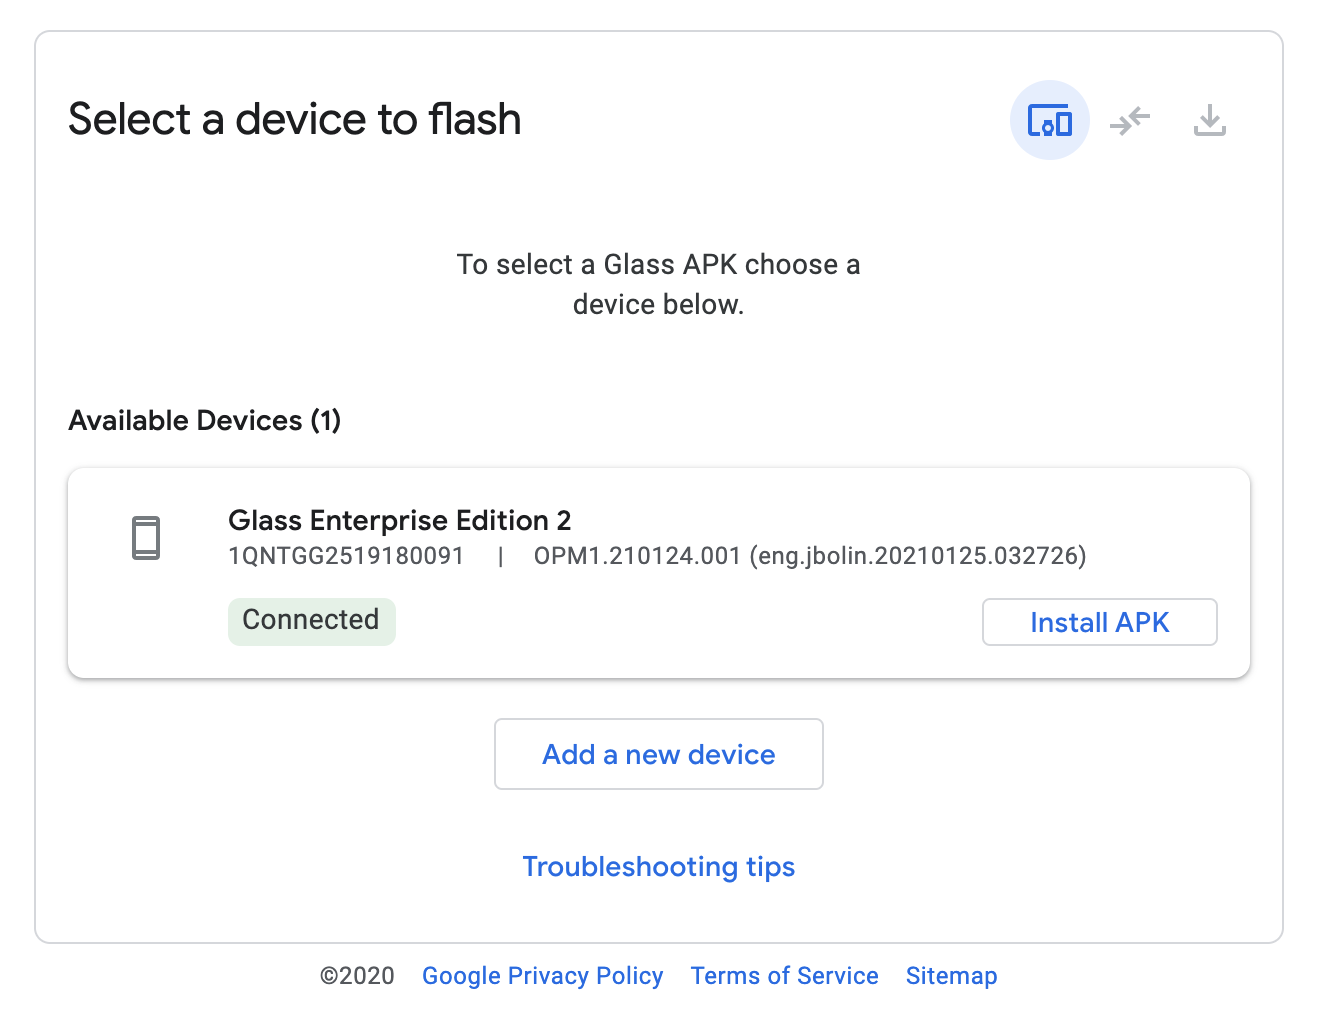Viewport: 1324px width, 1018px height.
Task: Open Google Privacy Policy link
Action: [542, 976]
